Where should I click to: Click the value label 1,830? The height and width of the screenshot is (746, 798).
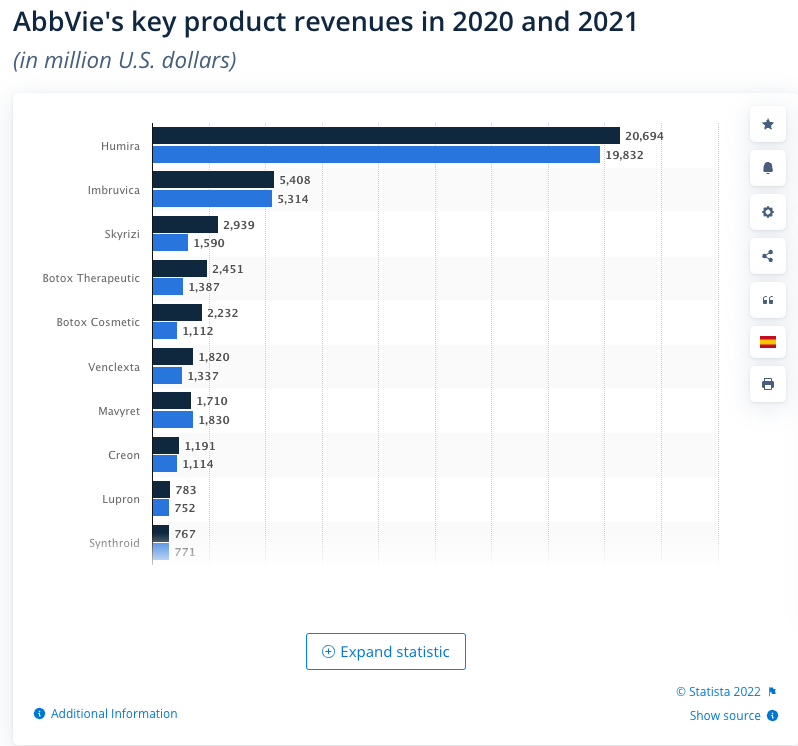point(214,420)
